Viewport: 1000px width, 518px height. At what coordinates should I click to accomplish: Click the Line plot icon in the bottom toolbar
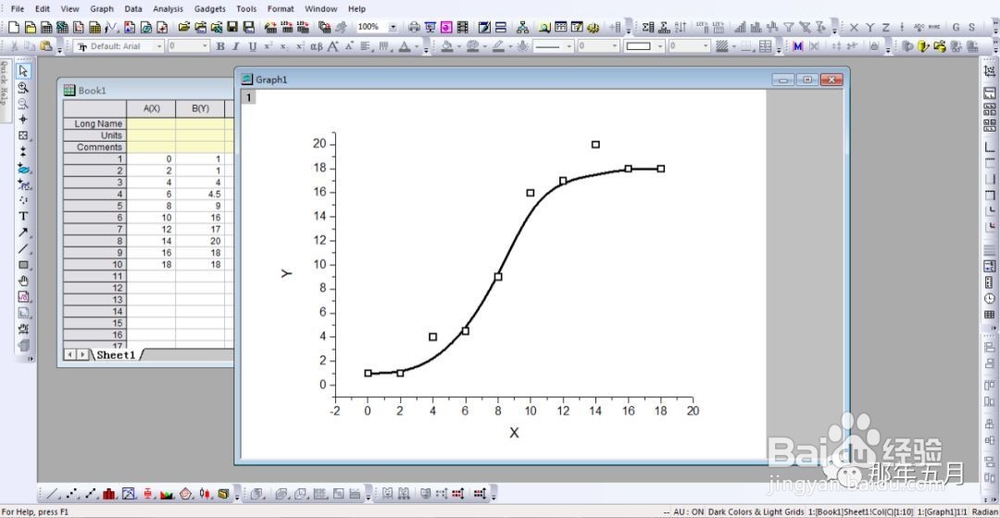[54, 493]
